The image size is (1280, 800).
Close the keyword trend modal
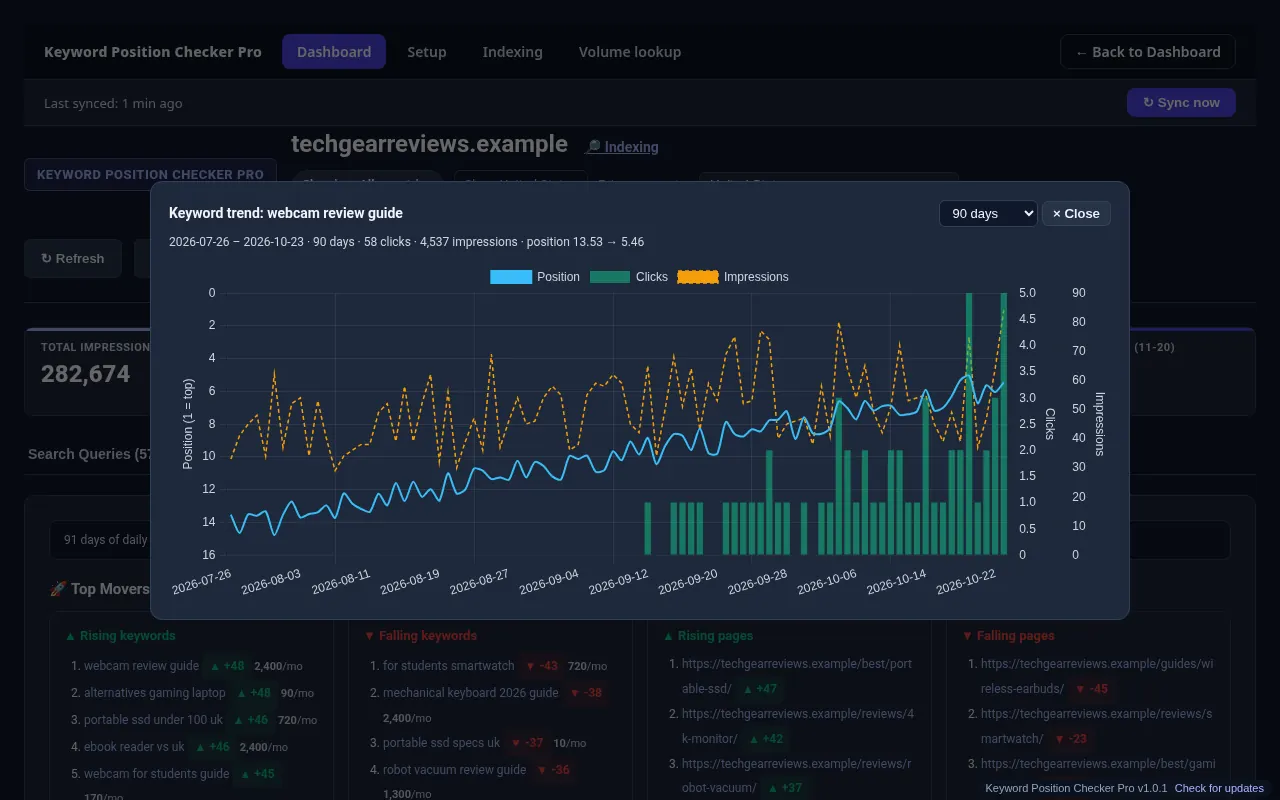coord(1076,213)
